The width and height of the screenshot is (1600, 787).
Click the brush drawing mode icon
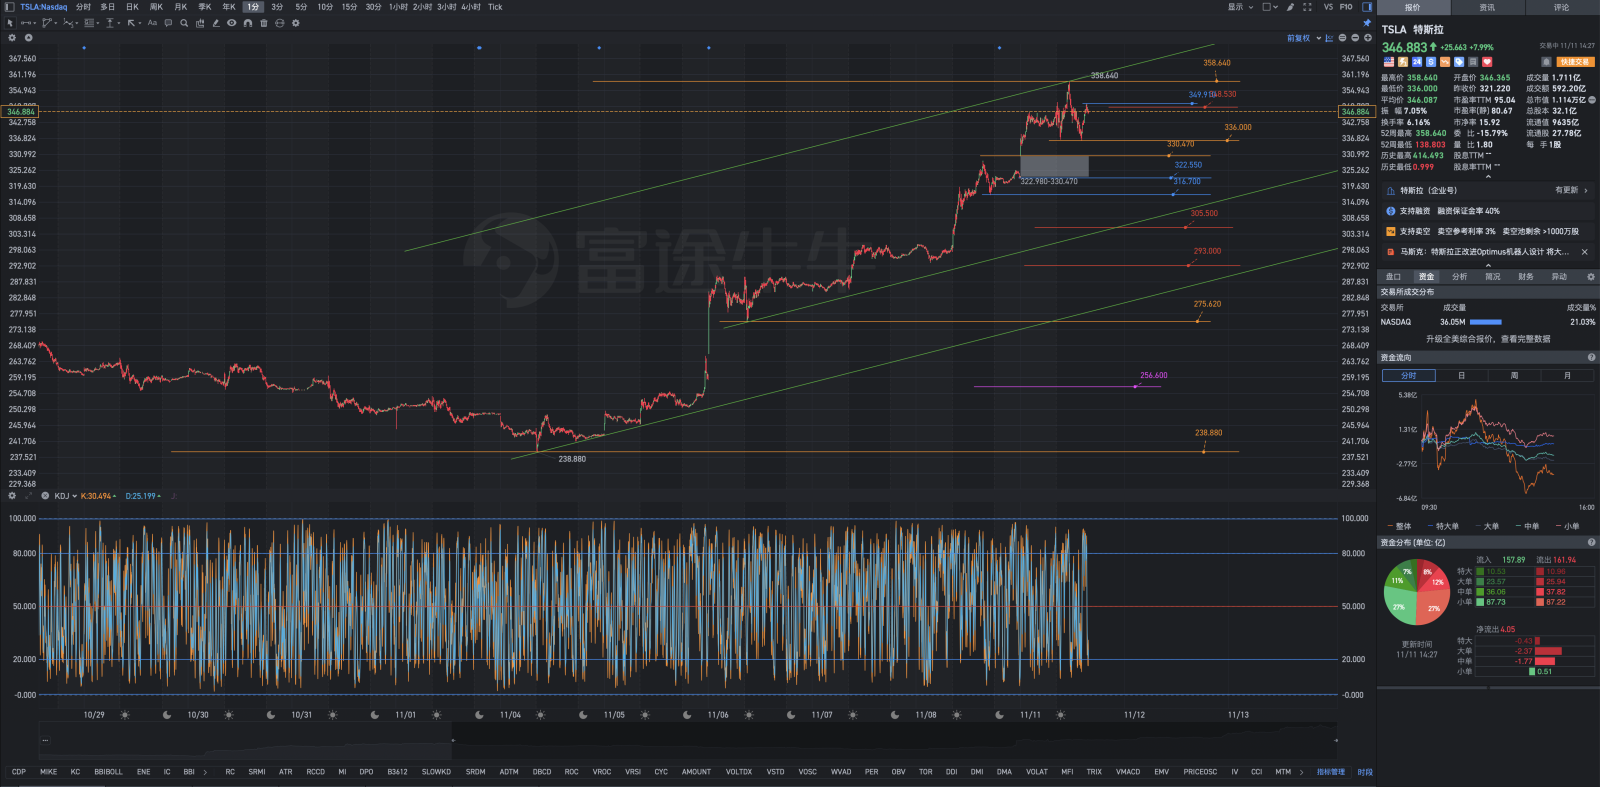[1290, 7]
